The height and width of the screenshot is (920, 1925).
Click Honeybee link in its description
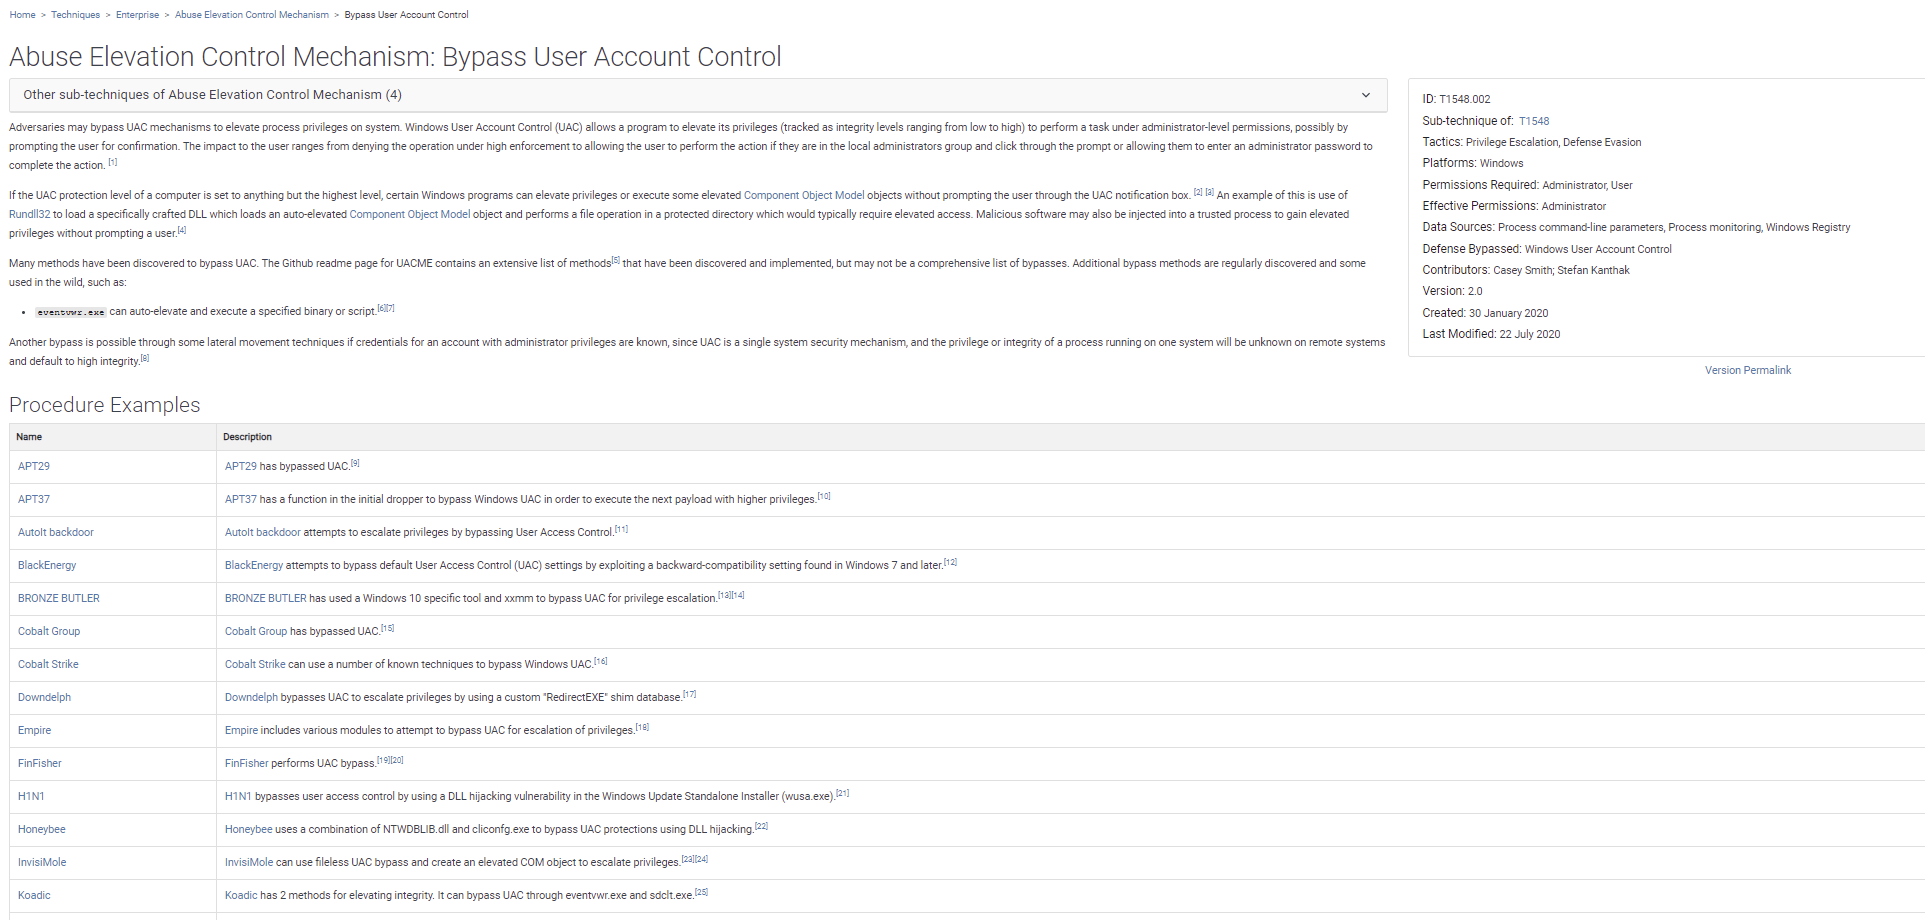coord(249,829)
